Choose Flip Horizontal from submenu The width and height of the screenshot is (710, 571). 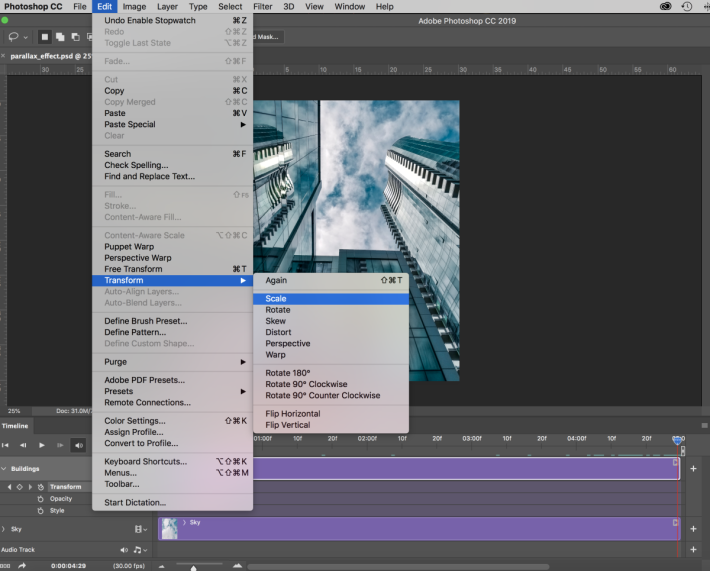[331, 414]
